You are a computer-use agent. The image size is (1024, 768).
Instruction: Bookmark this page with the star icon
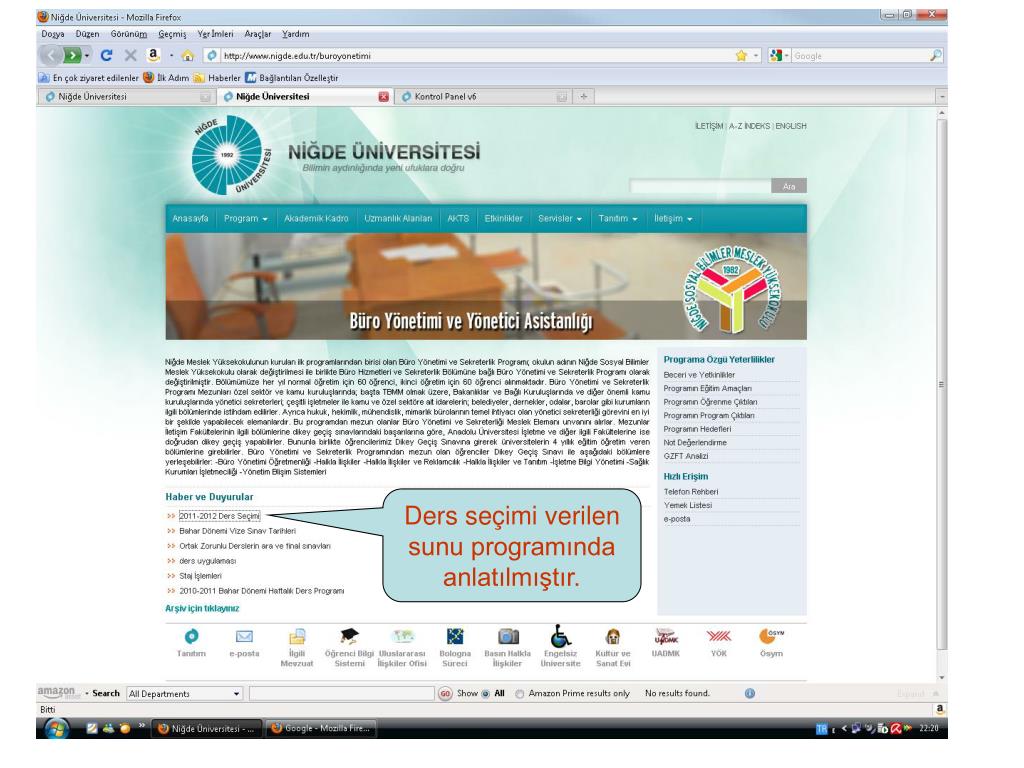[741, 56]
